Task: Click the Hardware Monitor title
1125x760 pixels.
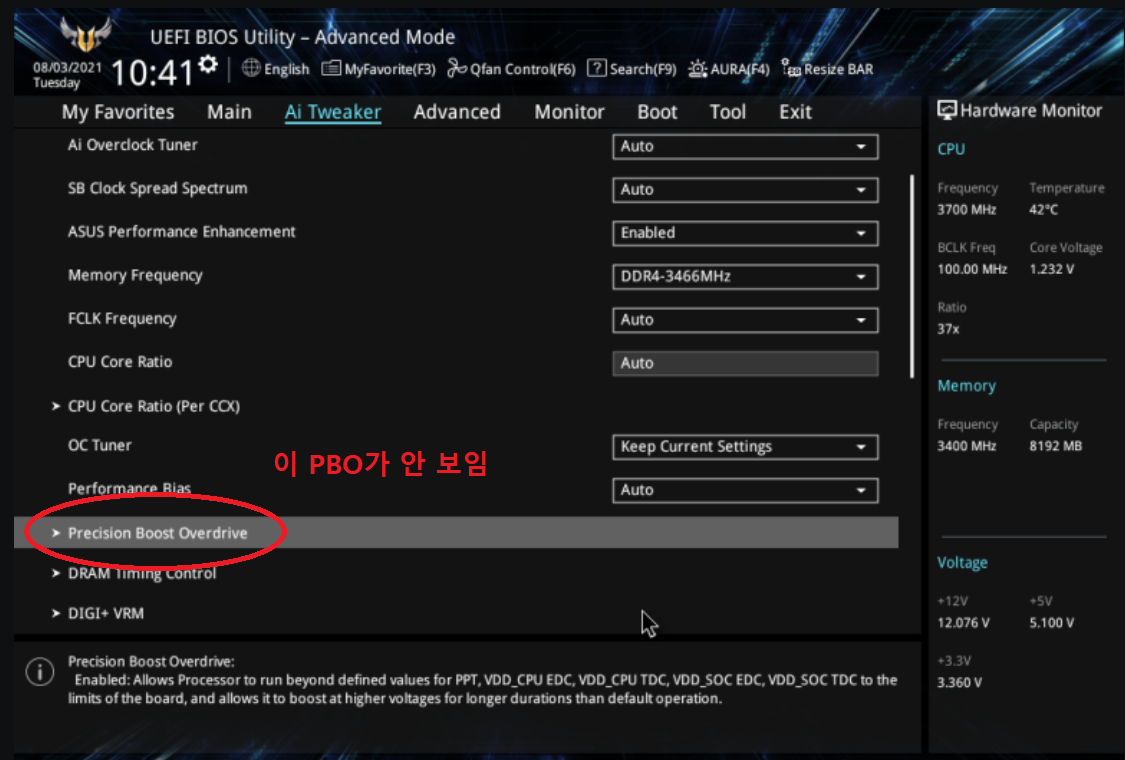Action: 1031,111
